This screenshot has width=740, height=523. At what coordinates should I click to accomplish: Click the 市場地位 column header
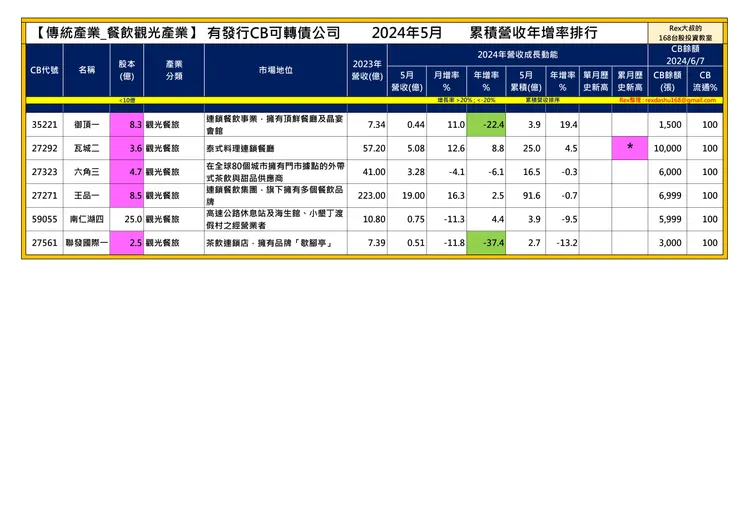276,70
